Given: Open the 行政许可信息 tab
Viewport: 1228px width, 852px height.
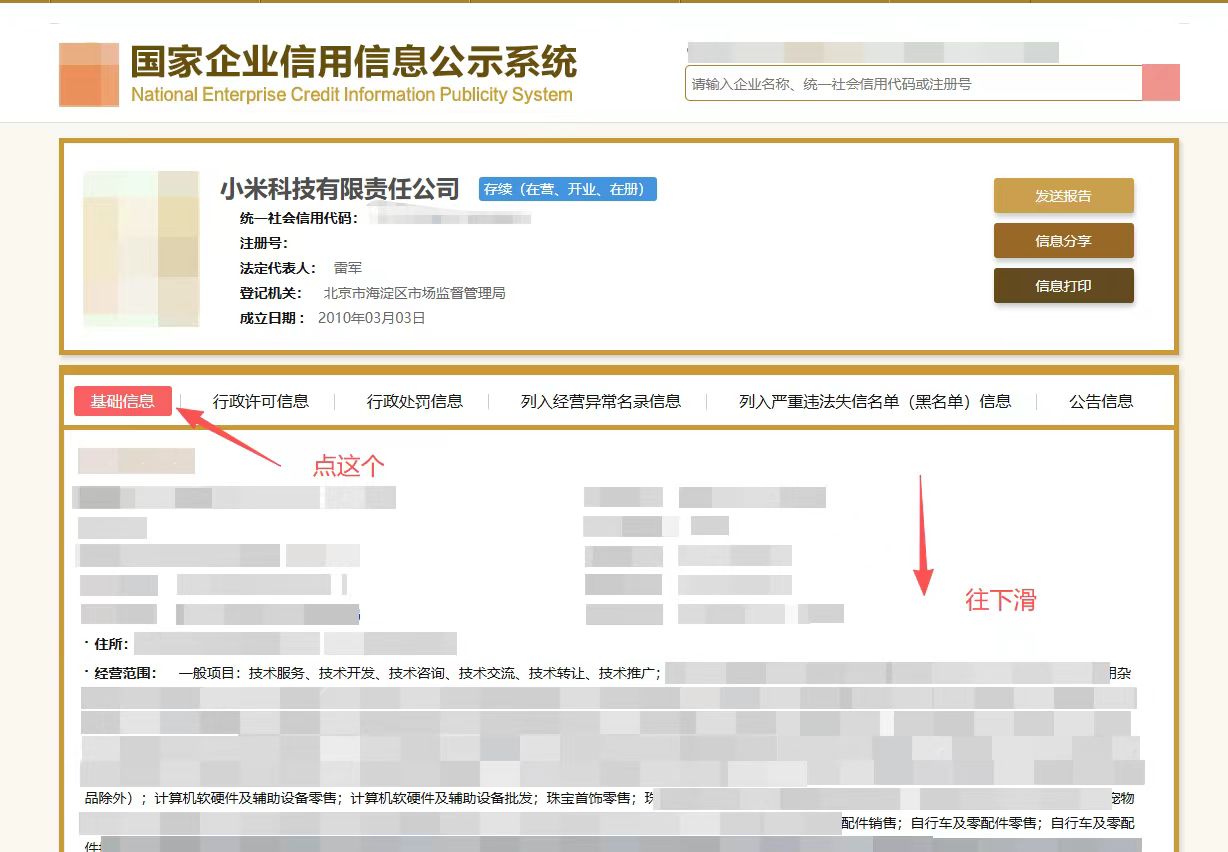Looking at the screenshot, I should pyautogui.click(x=262, y=401).
